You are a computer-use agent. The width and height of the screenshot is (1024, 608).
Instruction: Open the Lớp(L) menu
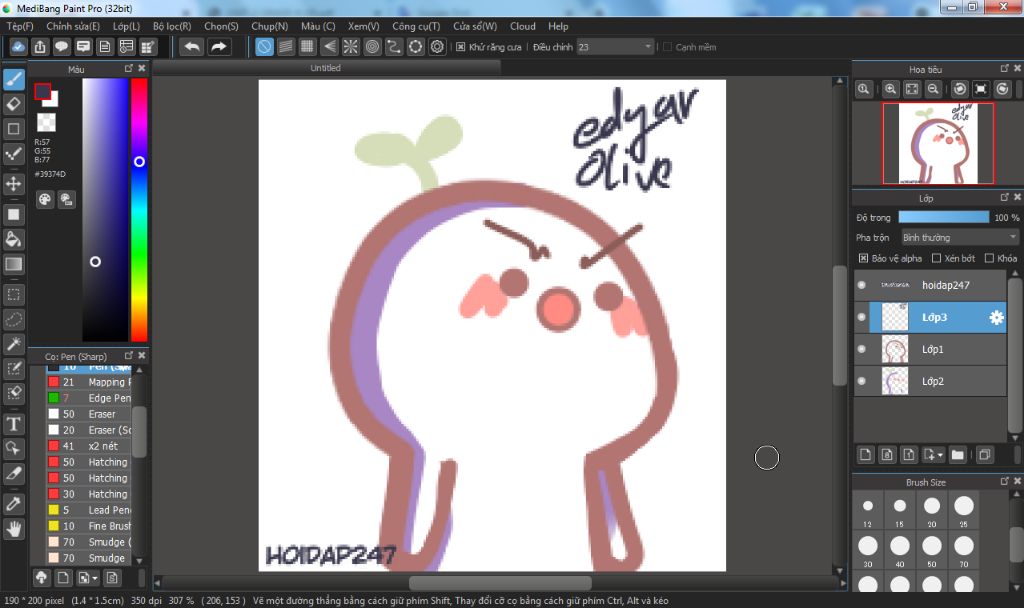coord(126,26)
